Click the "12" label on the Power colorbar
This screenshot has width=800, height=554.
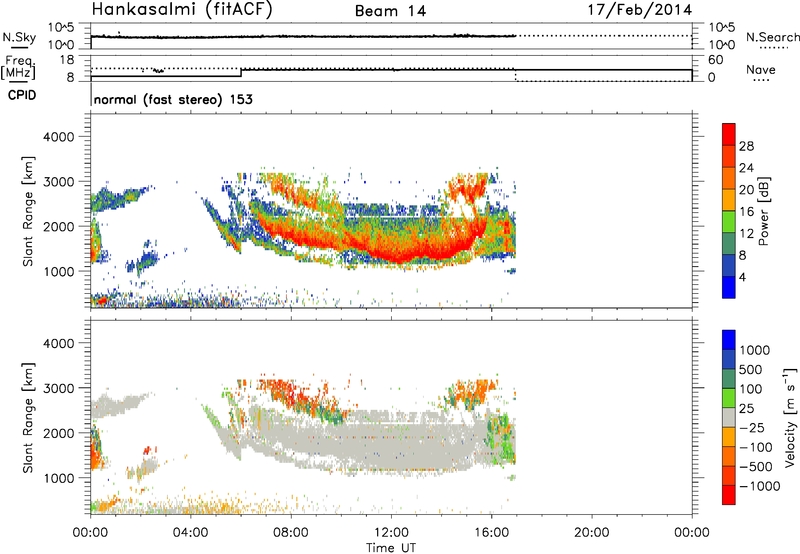[x=746, y=234]
